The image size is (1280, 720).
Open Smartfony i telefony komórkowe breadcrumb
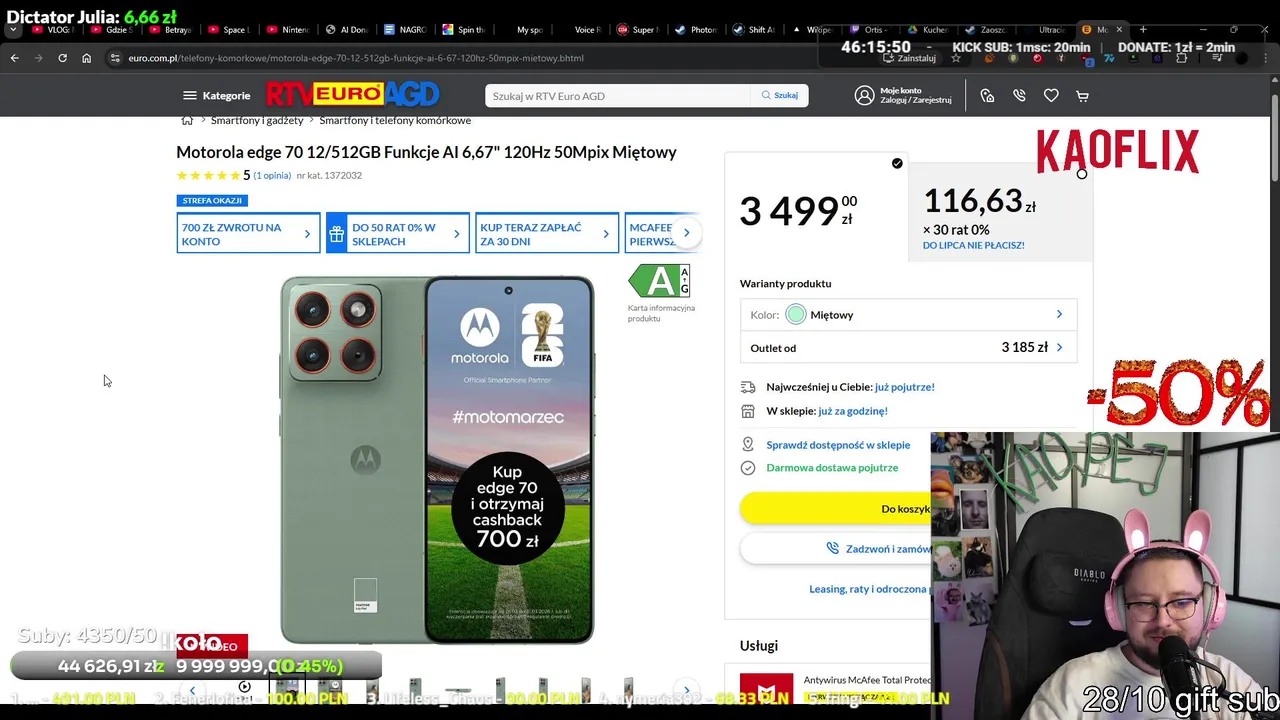click(395, 120)
